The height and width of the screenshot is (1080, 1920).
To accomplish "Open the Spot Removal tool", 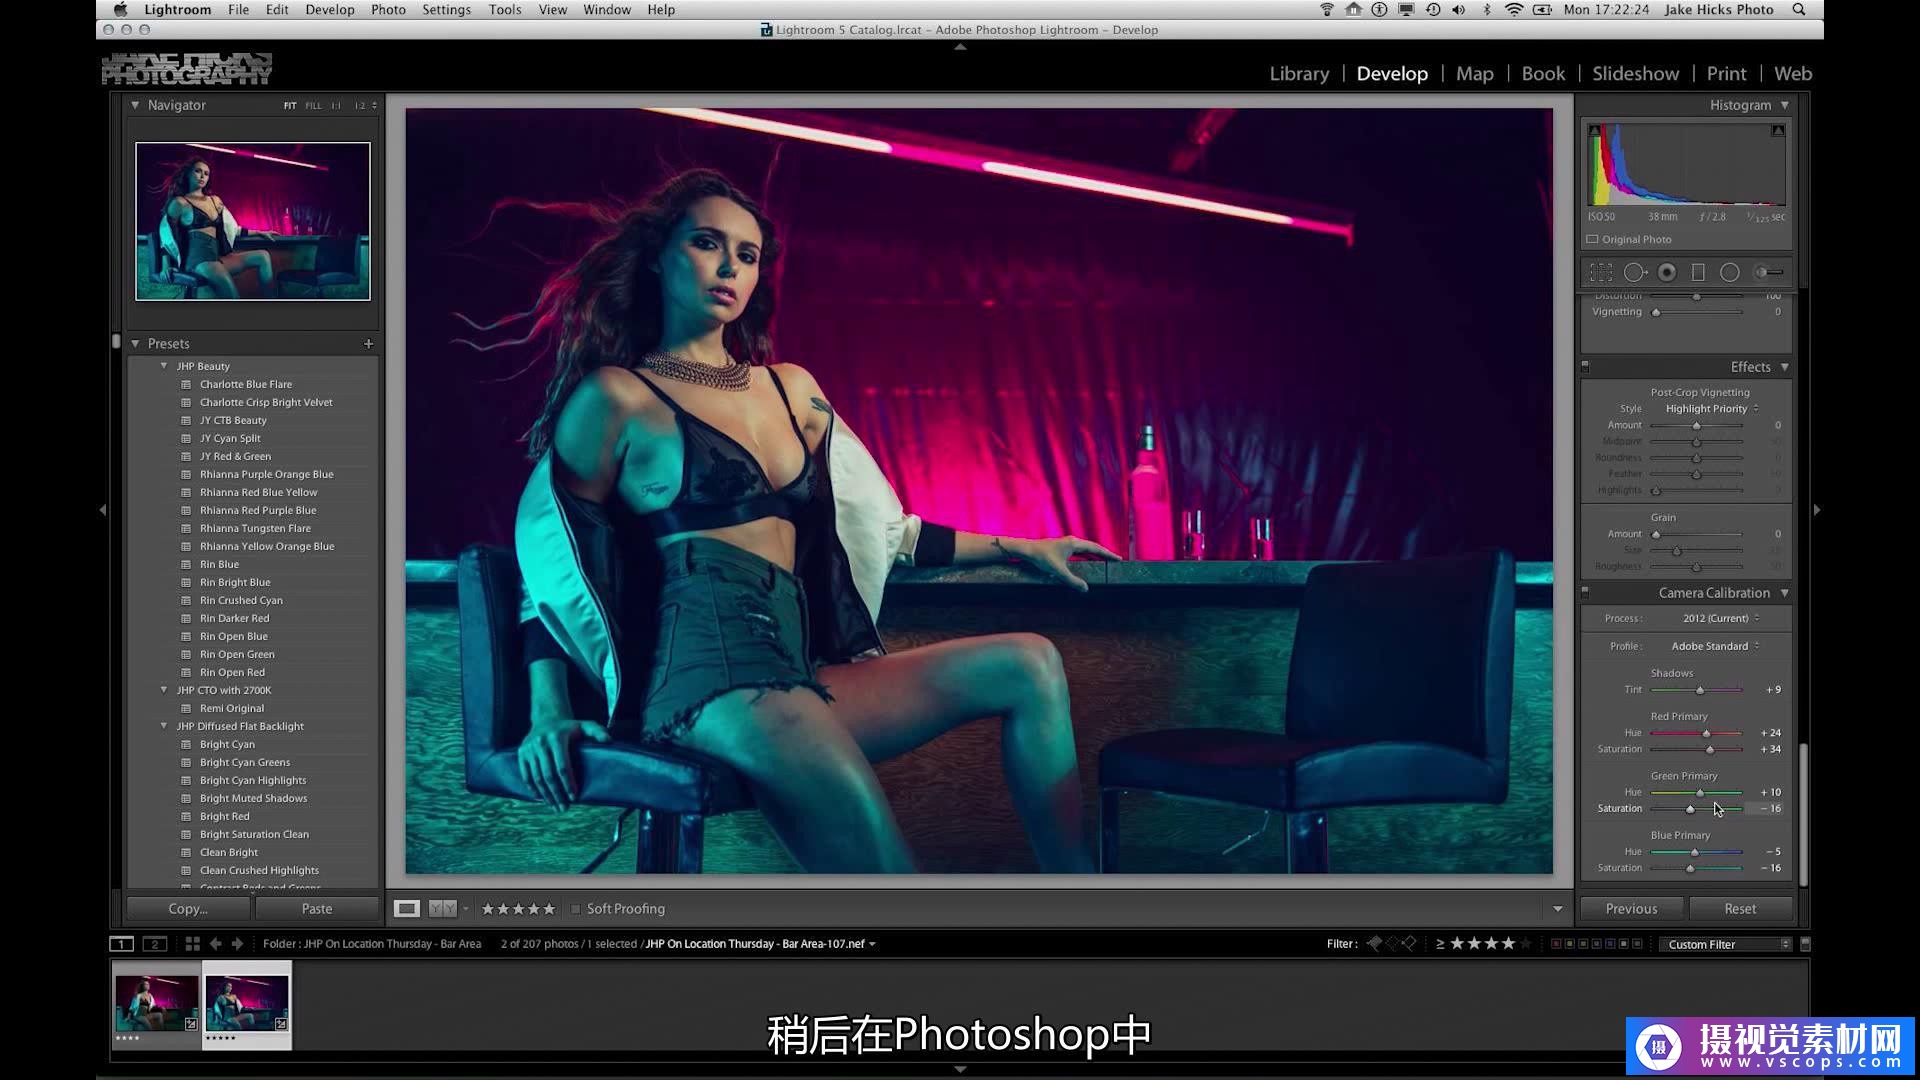I will [x=1636, y=271].
